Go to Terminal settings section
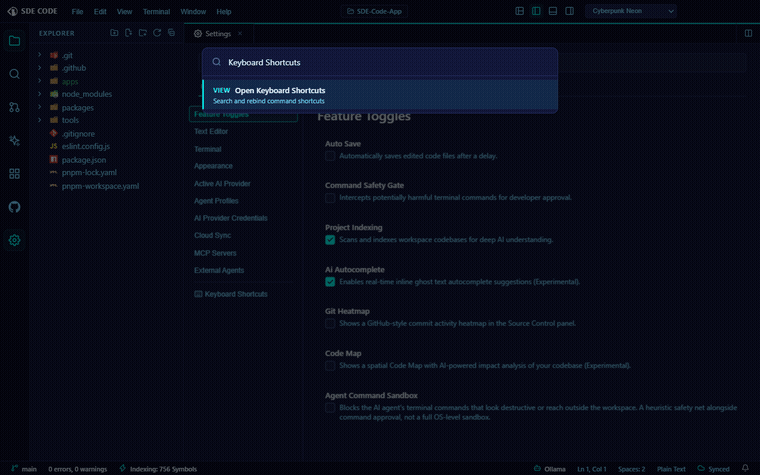The image size is (760, 475). [207, 149]
